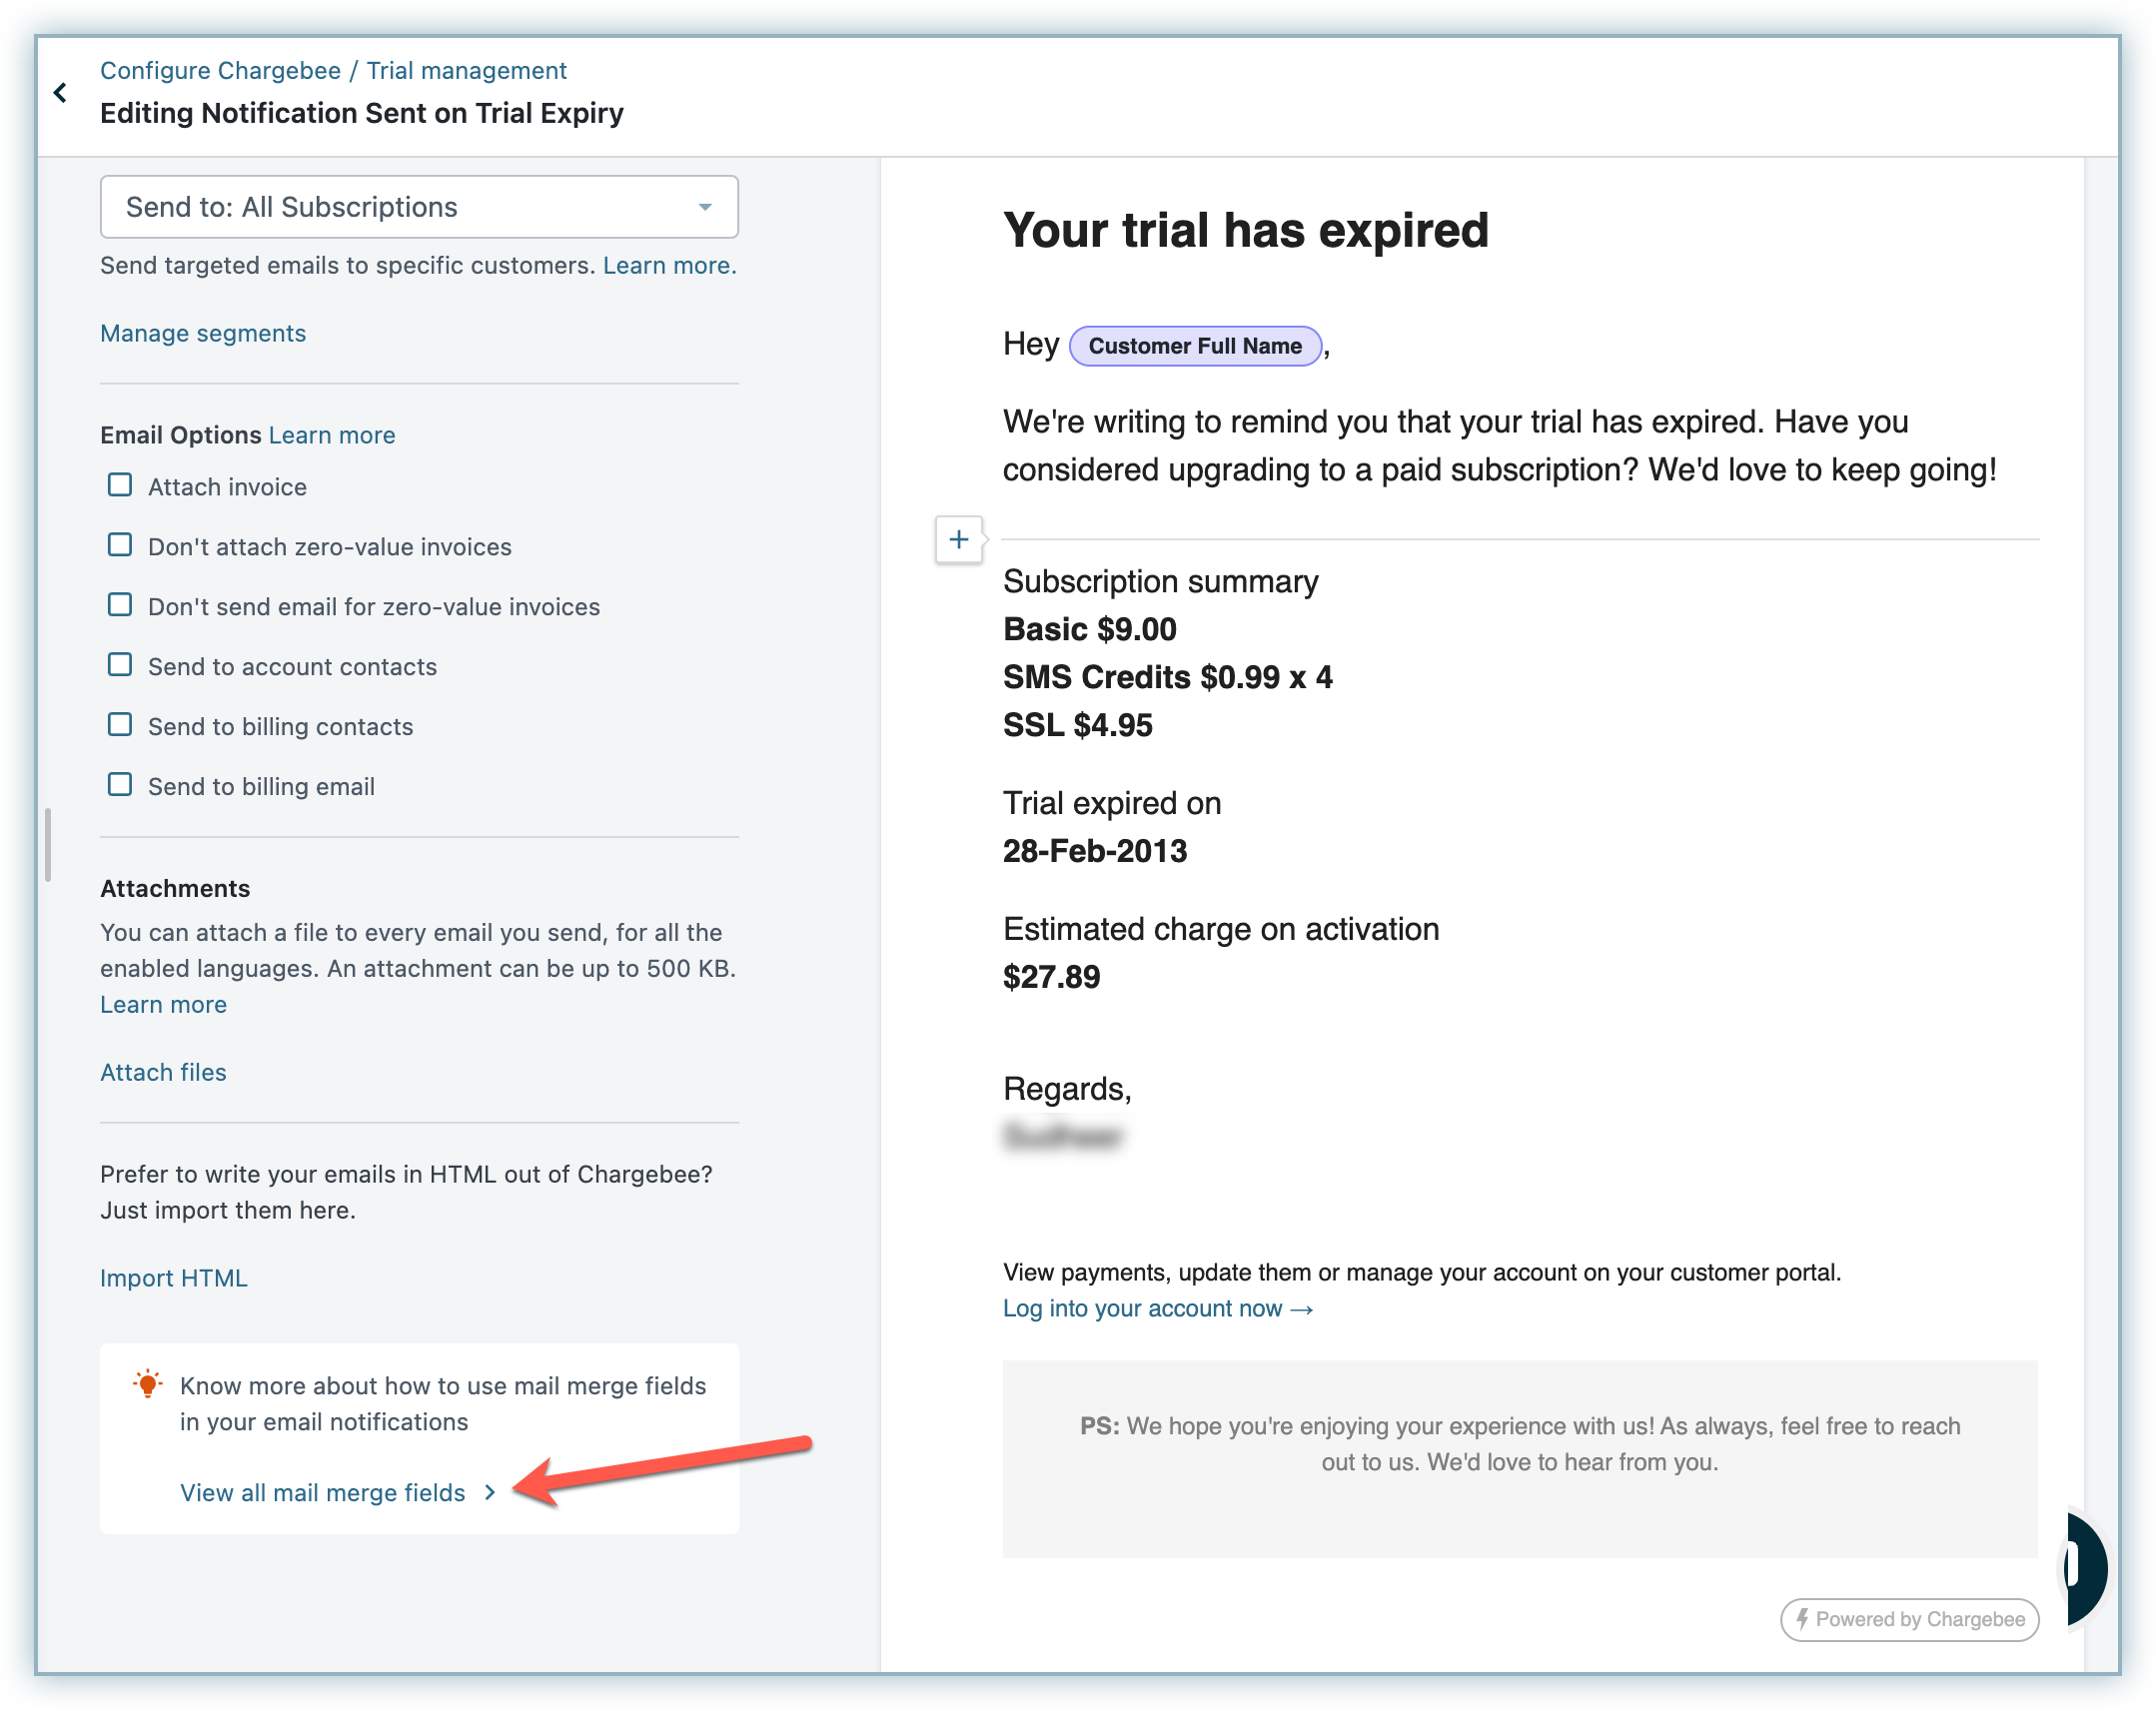Click the Manage segments link
The width and height of the screenshot is (2156, 1710).
203,333
